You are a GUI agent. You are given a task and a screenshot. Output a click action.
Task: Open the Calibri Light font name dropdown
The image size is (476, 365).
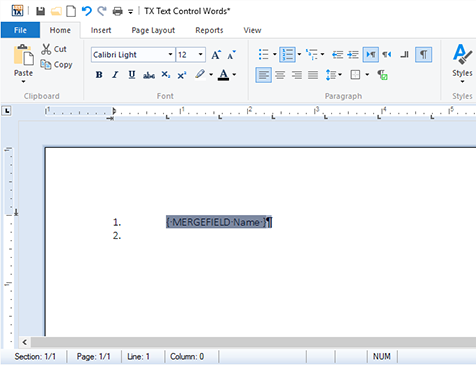point(170,55)
